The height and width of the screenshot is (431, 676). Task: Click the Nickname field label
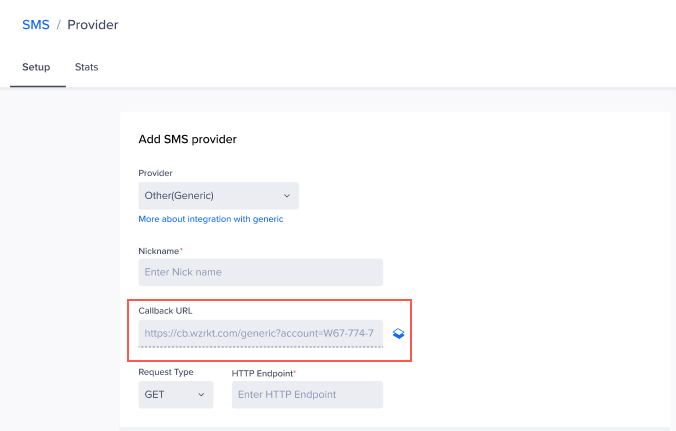pos(160,250)
